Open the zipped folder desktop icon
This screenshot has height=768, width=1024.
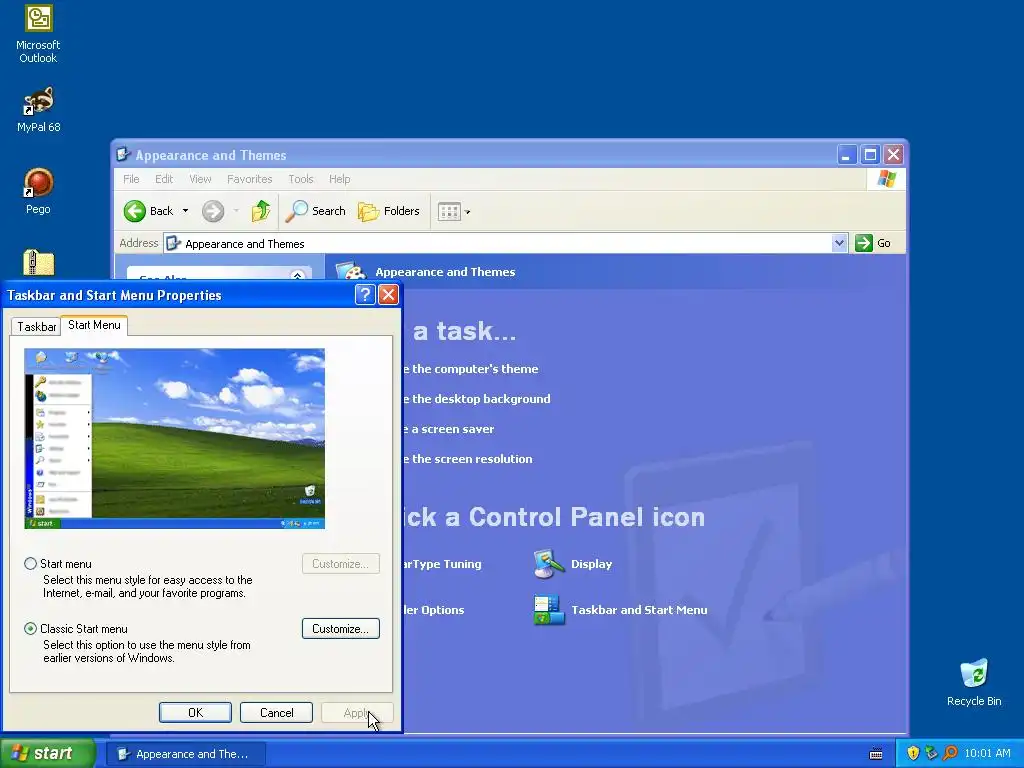39,263
